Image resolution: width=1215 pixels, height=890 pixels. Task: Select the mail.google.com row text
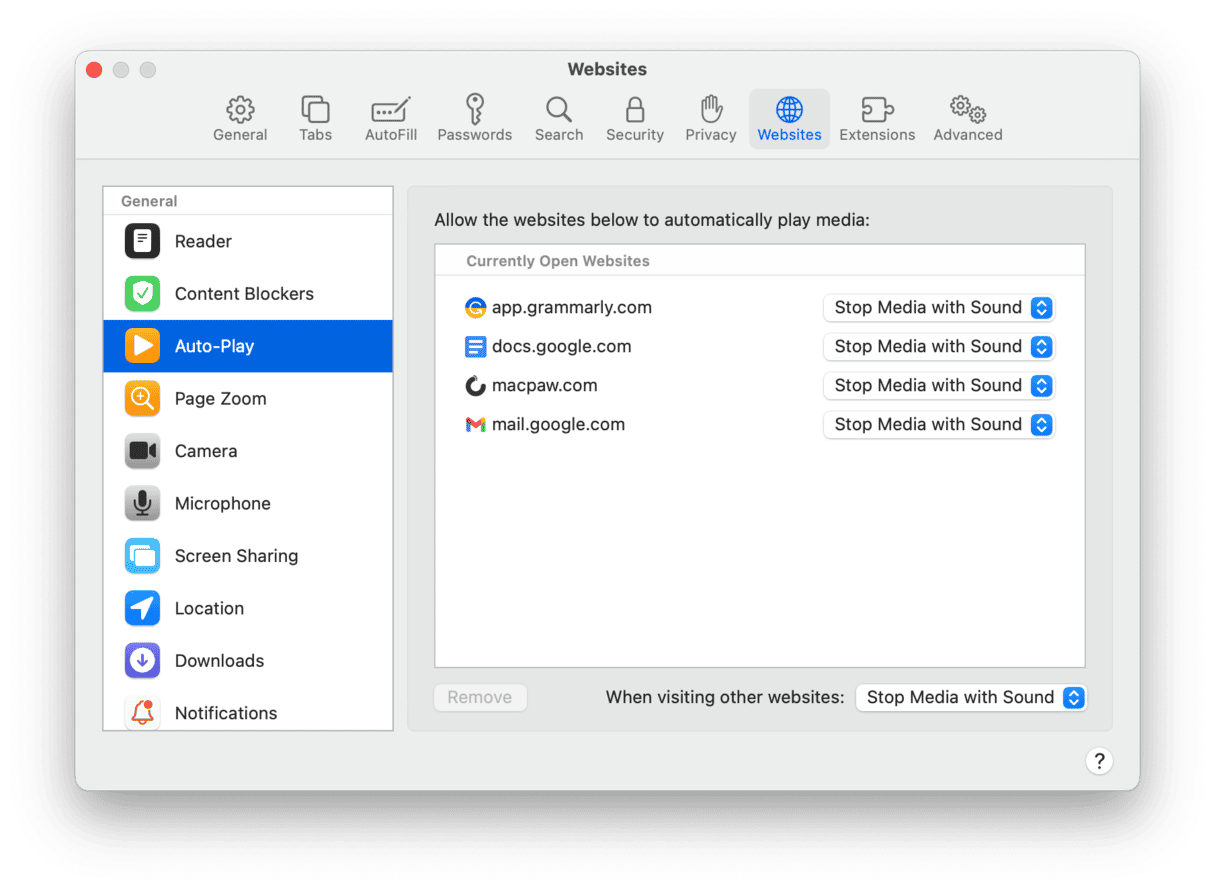click(558, 425)
